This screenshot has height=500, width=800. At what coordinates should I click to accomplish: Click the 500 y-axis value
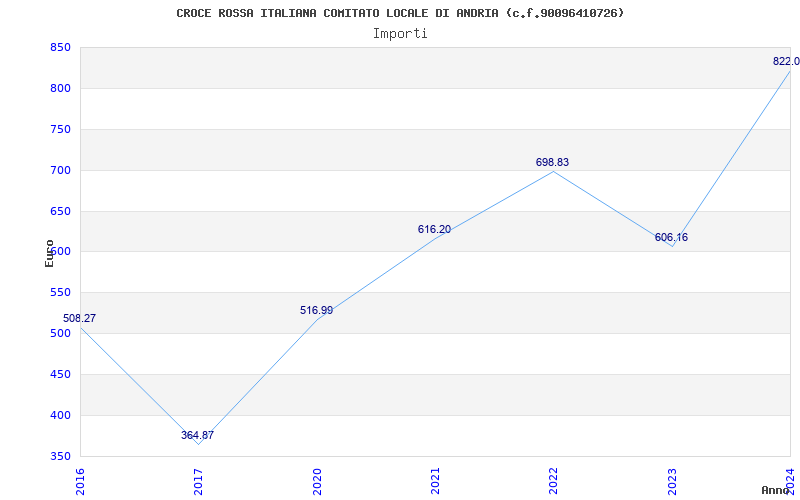tap(60, 334)
